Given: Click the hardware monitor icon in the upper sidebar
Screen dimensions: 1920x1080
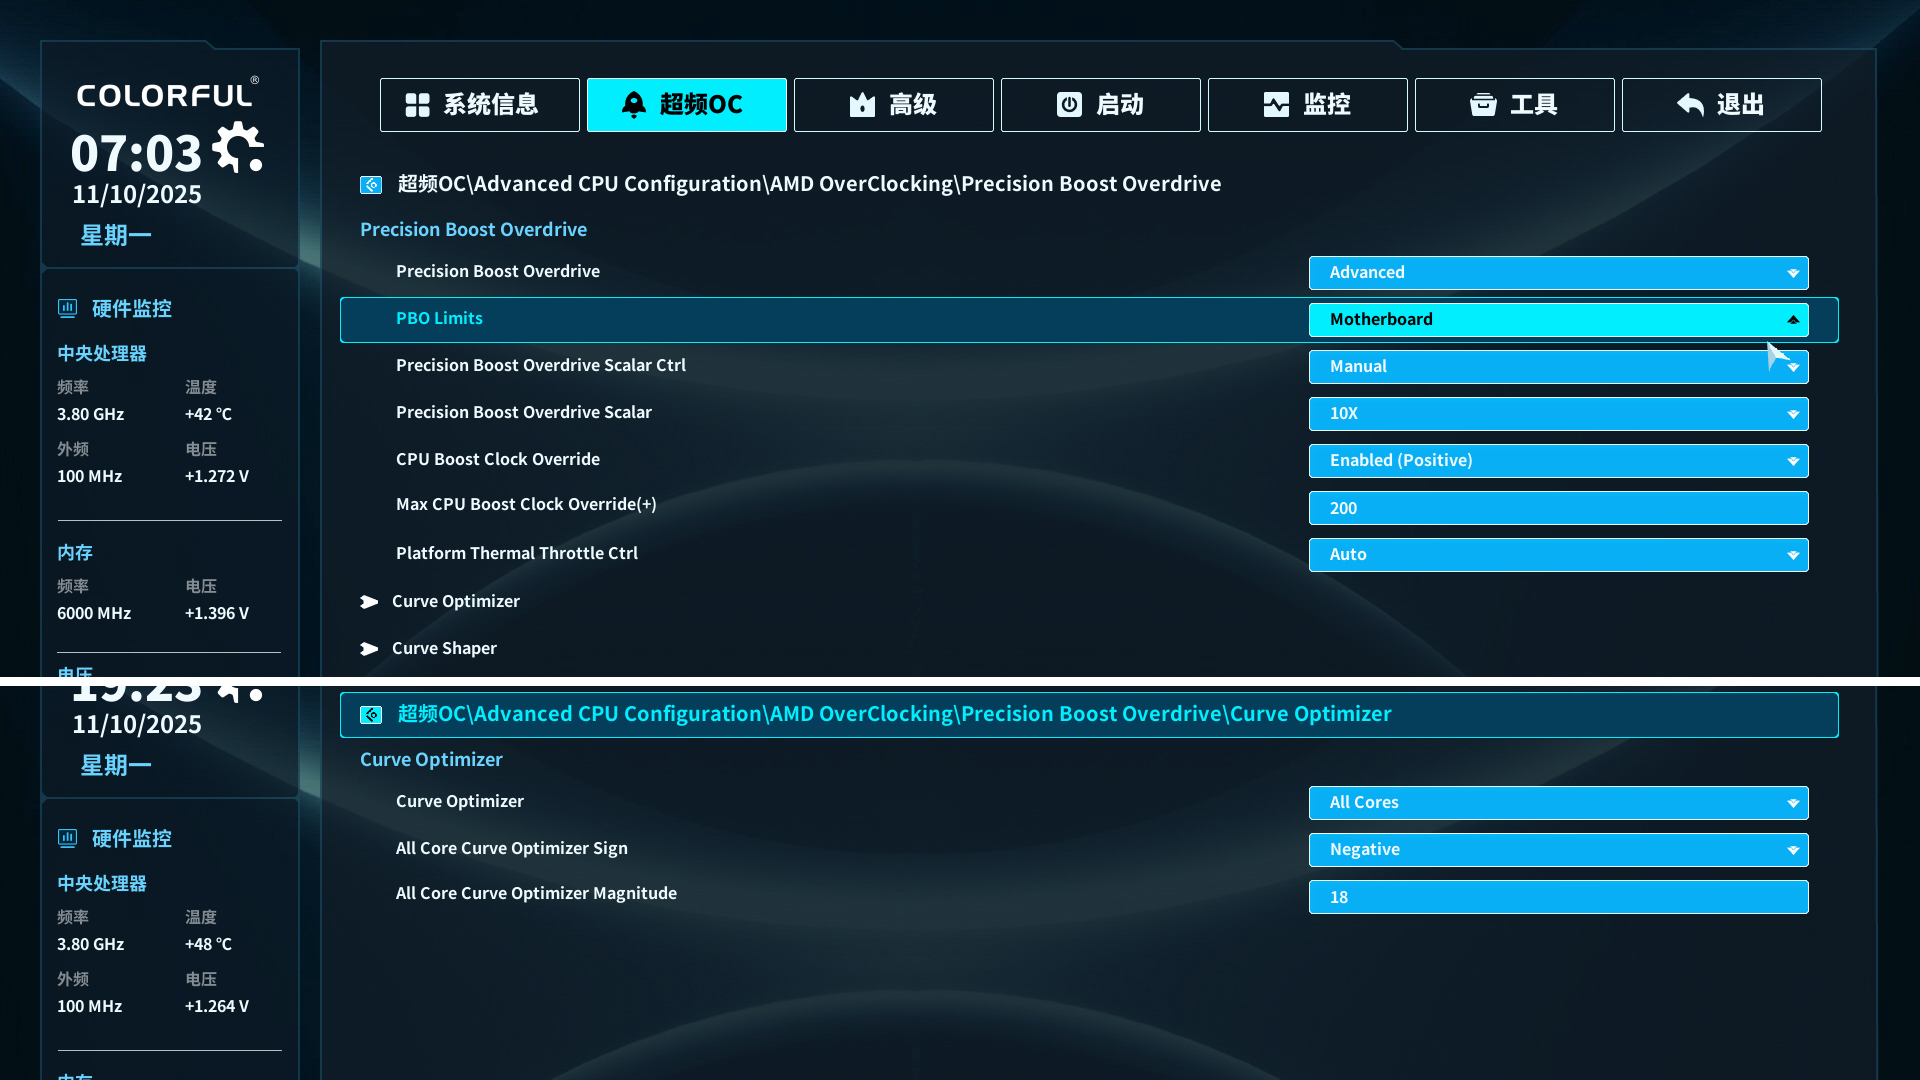Looking at the screenshot, I should point(67,308).
